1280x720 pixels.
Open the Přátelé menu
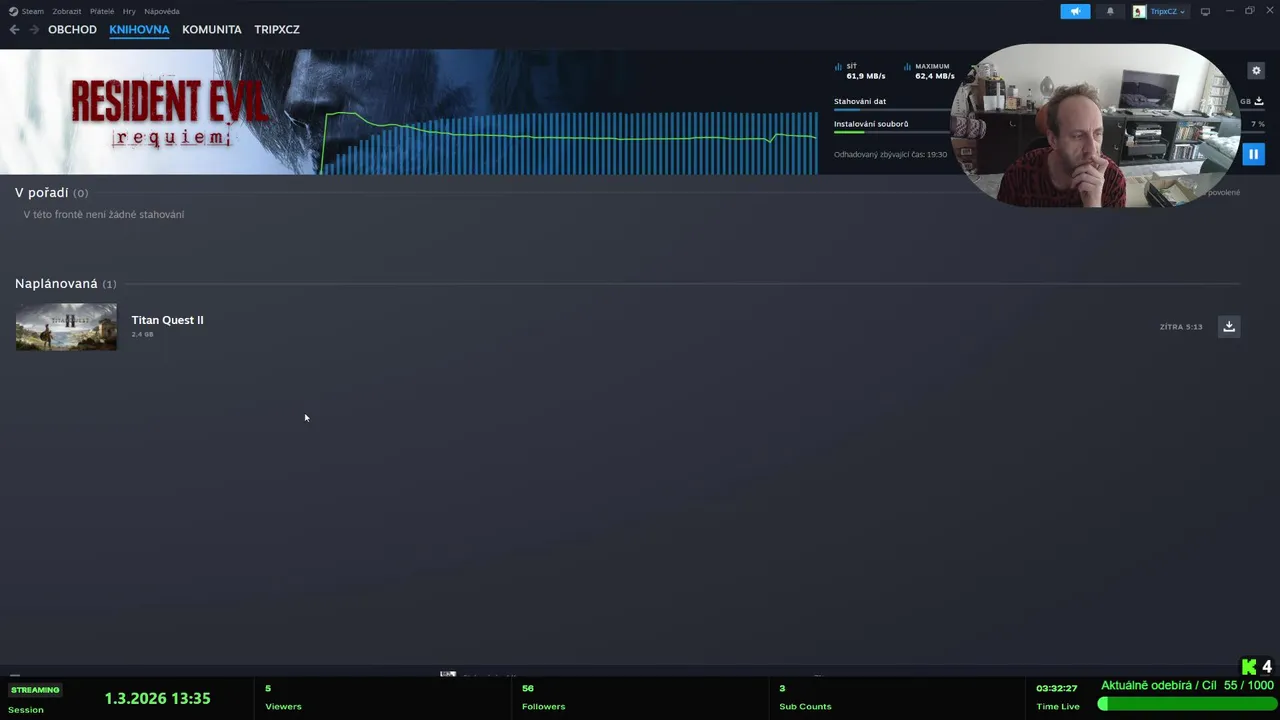point(102,11)
